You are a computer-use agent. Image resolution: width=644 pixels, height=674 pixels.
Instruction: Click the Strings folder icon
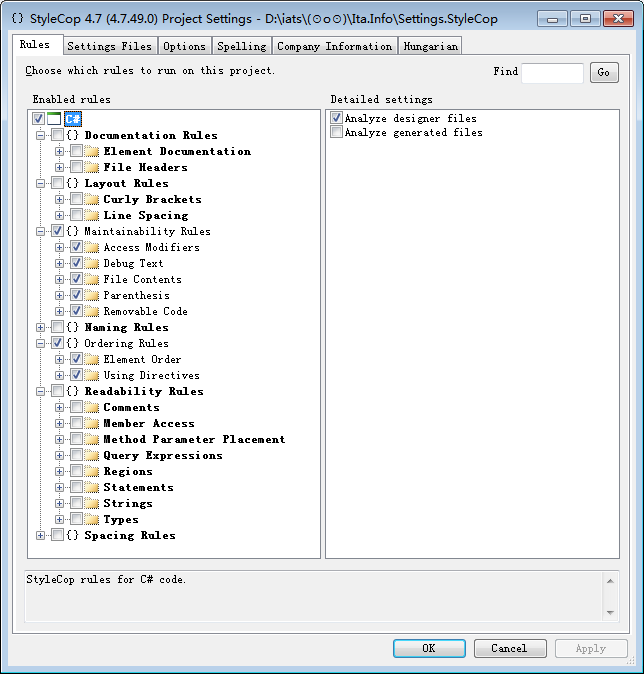pyautogui.click(x=92, y=503)
